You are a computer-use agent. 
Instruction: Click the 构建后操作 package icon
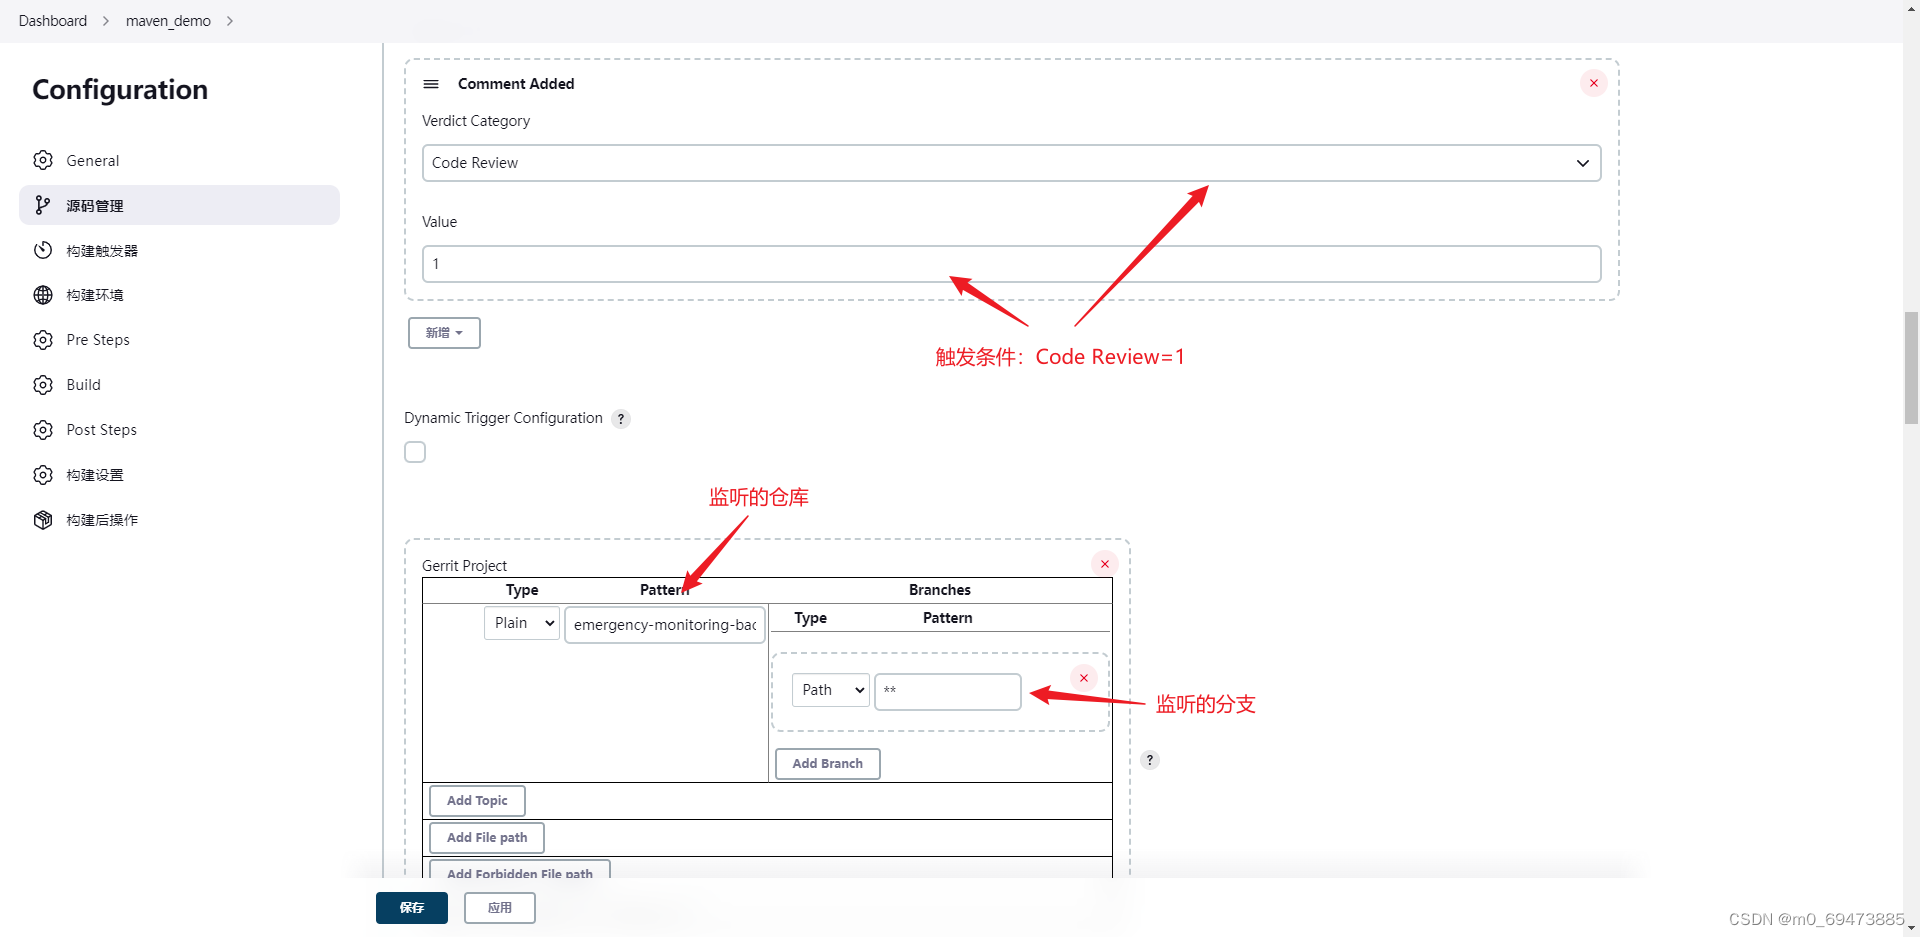[x=43, y=519]
